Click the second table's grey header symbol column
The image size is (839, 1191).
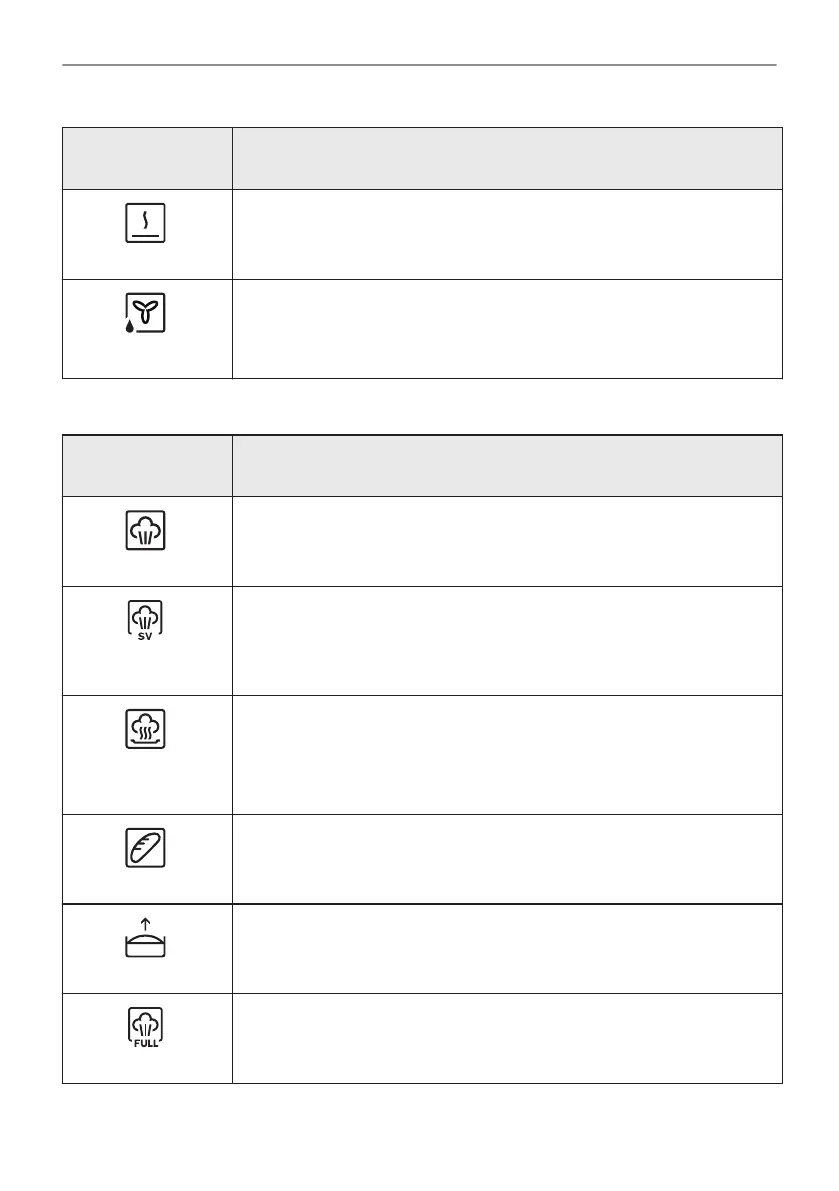point(147,465)
